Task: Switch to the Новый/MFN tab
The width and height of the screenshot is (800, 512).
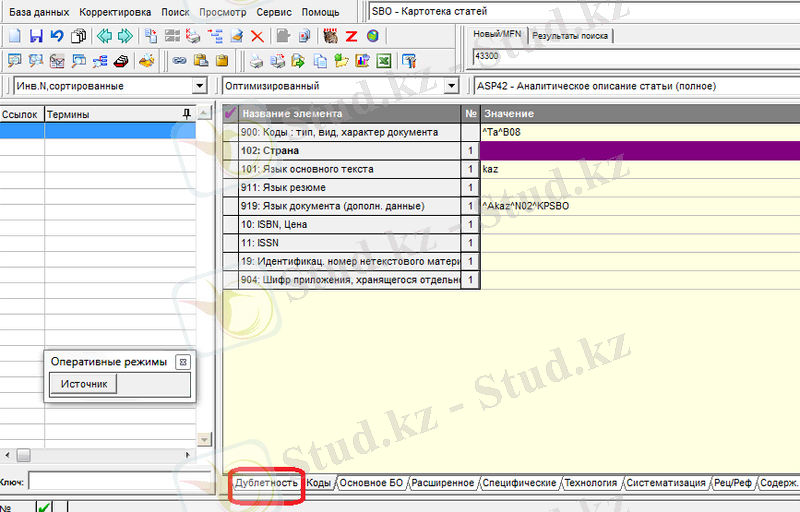Action: (x=497, y=34)
